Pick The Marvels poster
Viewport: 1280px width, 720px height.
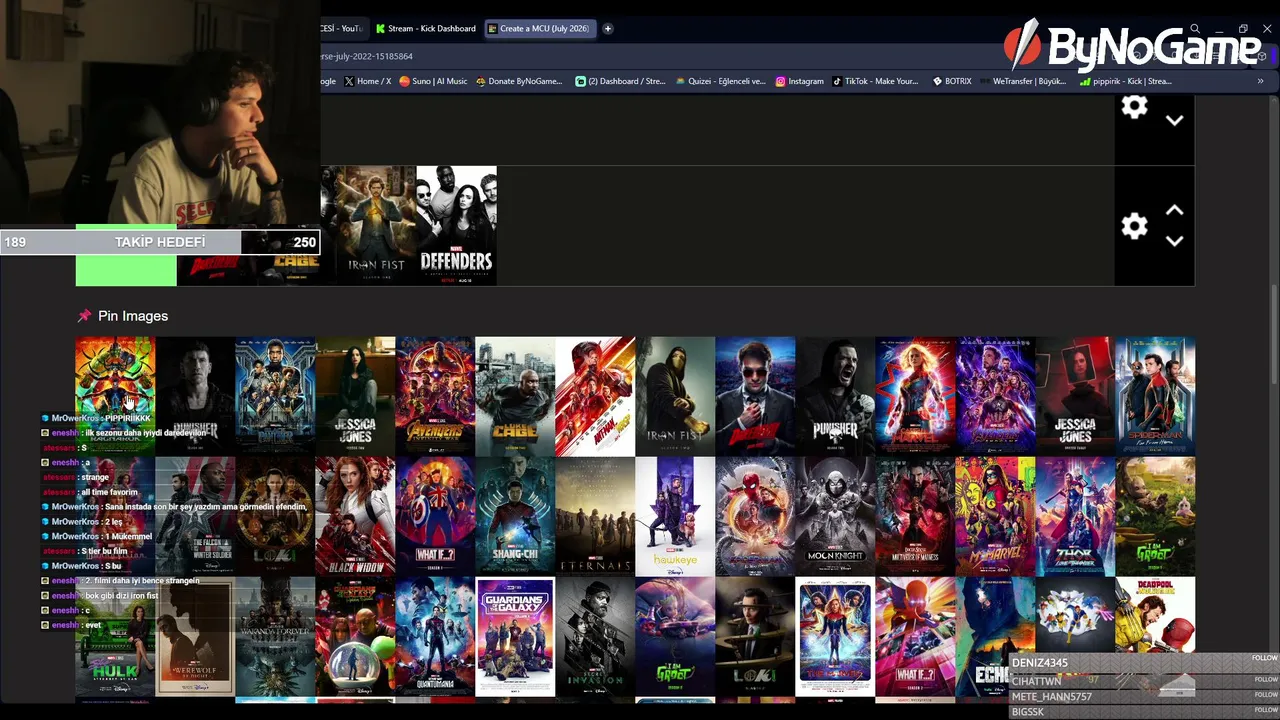coord(835,636)
